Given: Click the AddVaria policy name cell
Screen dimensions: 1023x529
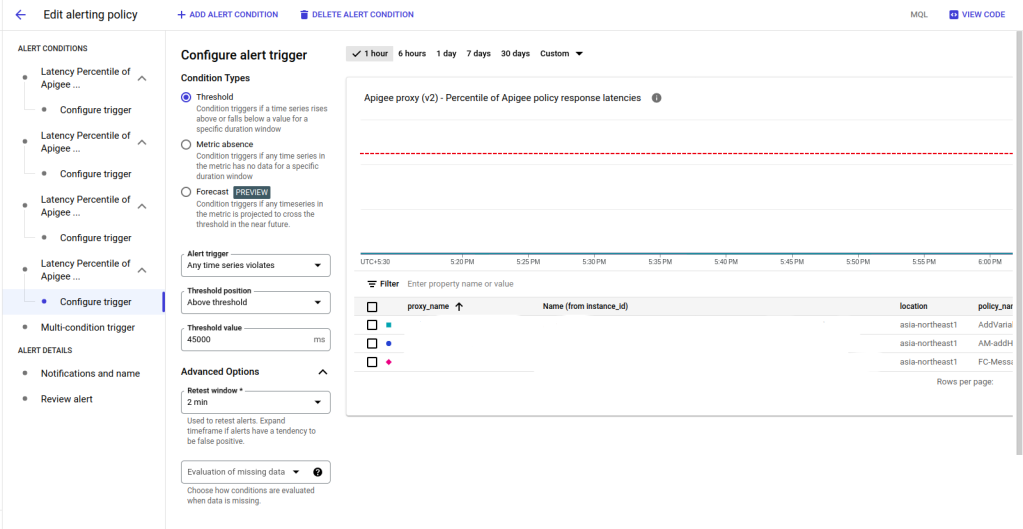Looking at the screenshot, I should tap(996, 325).
